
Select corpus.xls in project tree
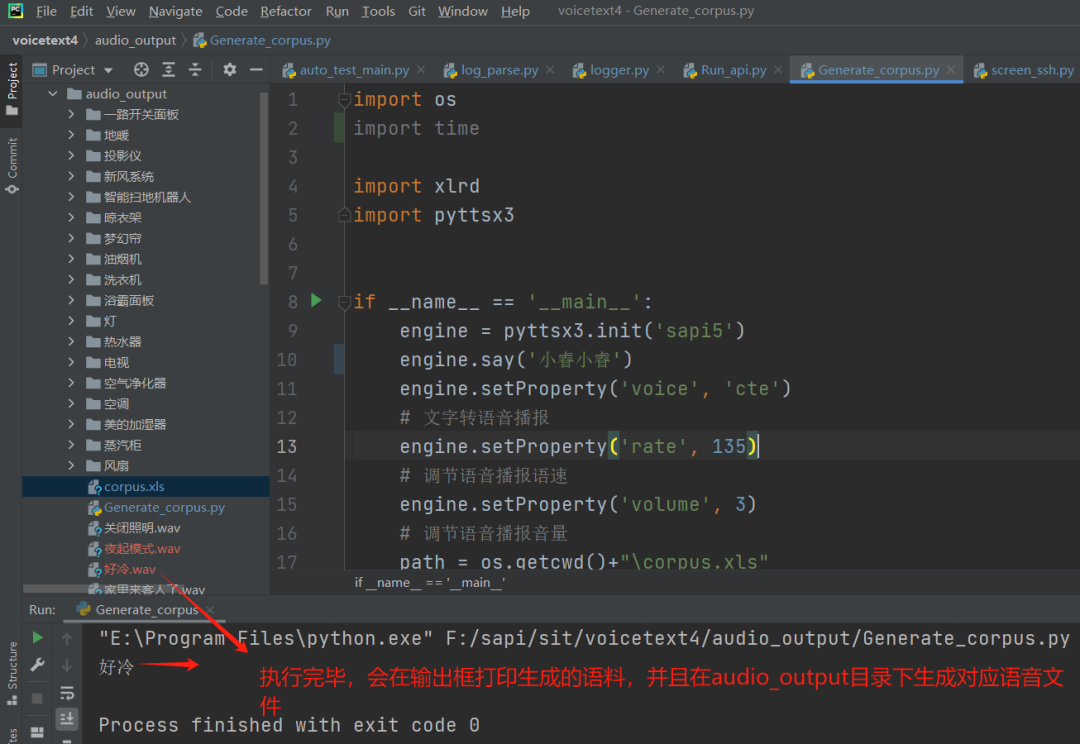(x=145, y=486)
